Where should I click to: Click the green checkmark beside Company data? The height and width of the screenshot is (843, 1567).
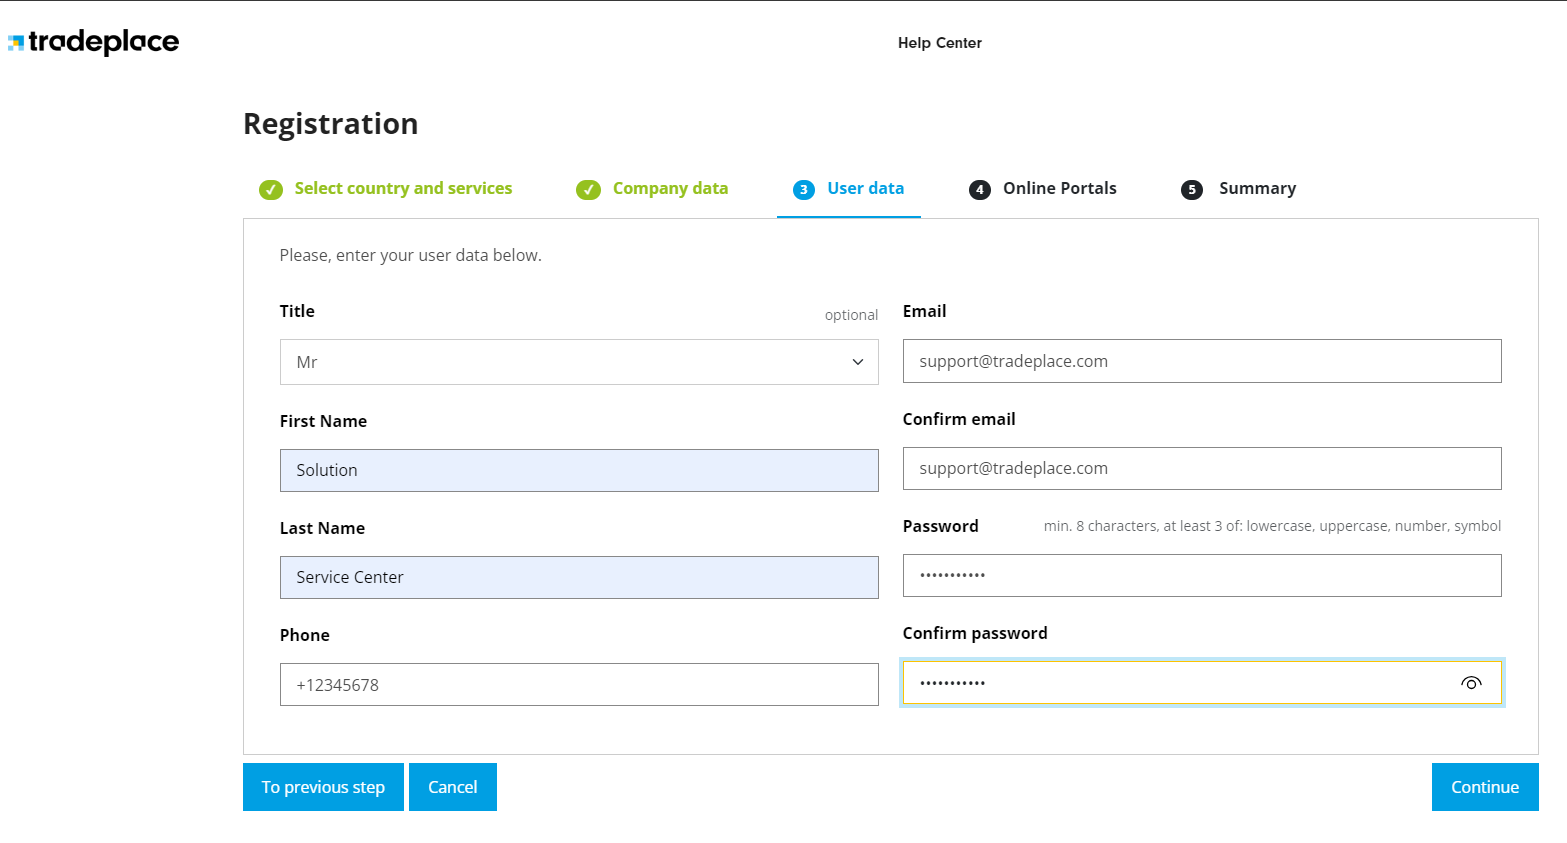(588, 188)
